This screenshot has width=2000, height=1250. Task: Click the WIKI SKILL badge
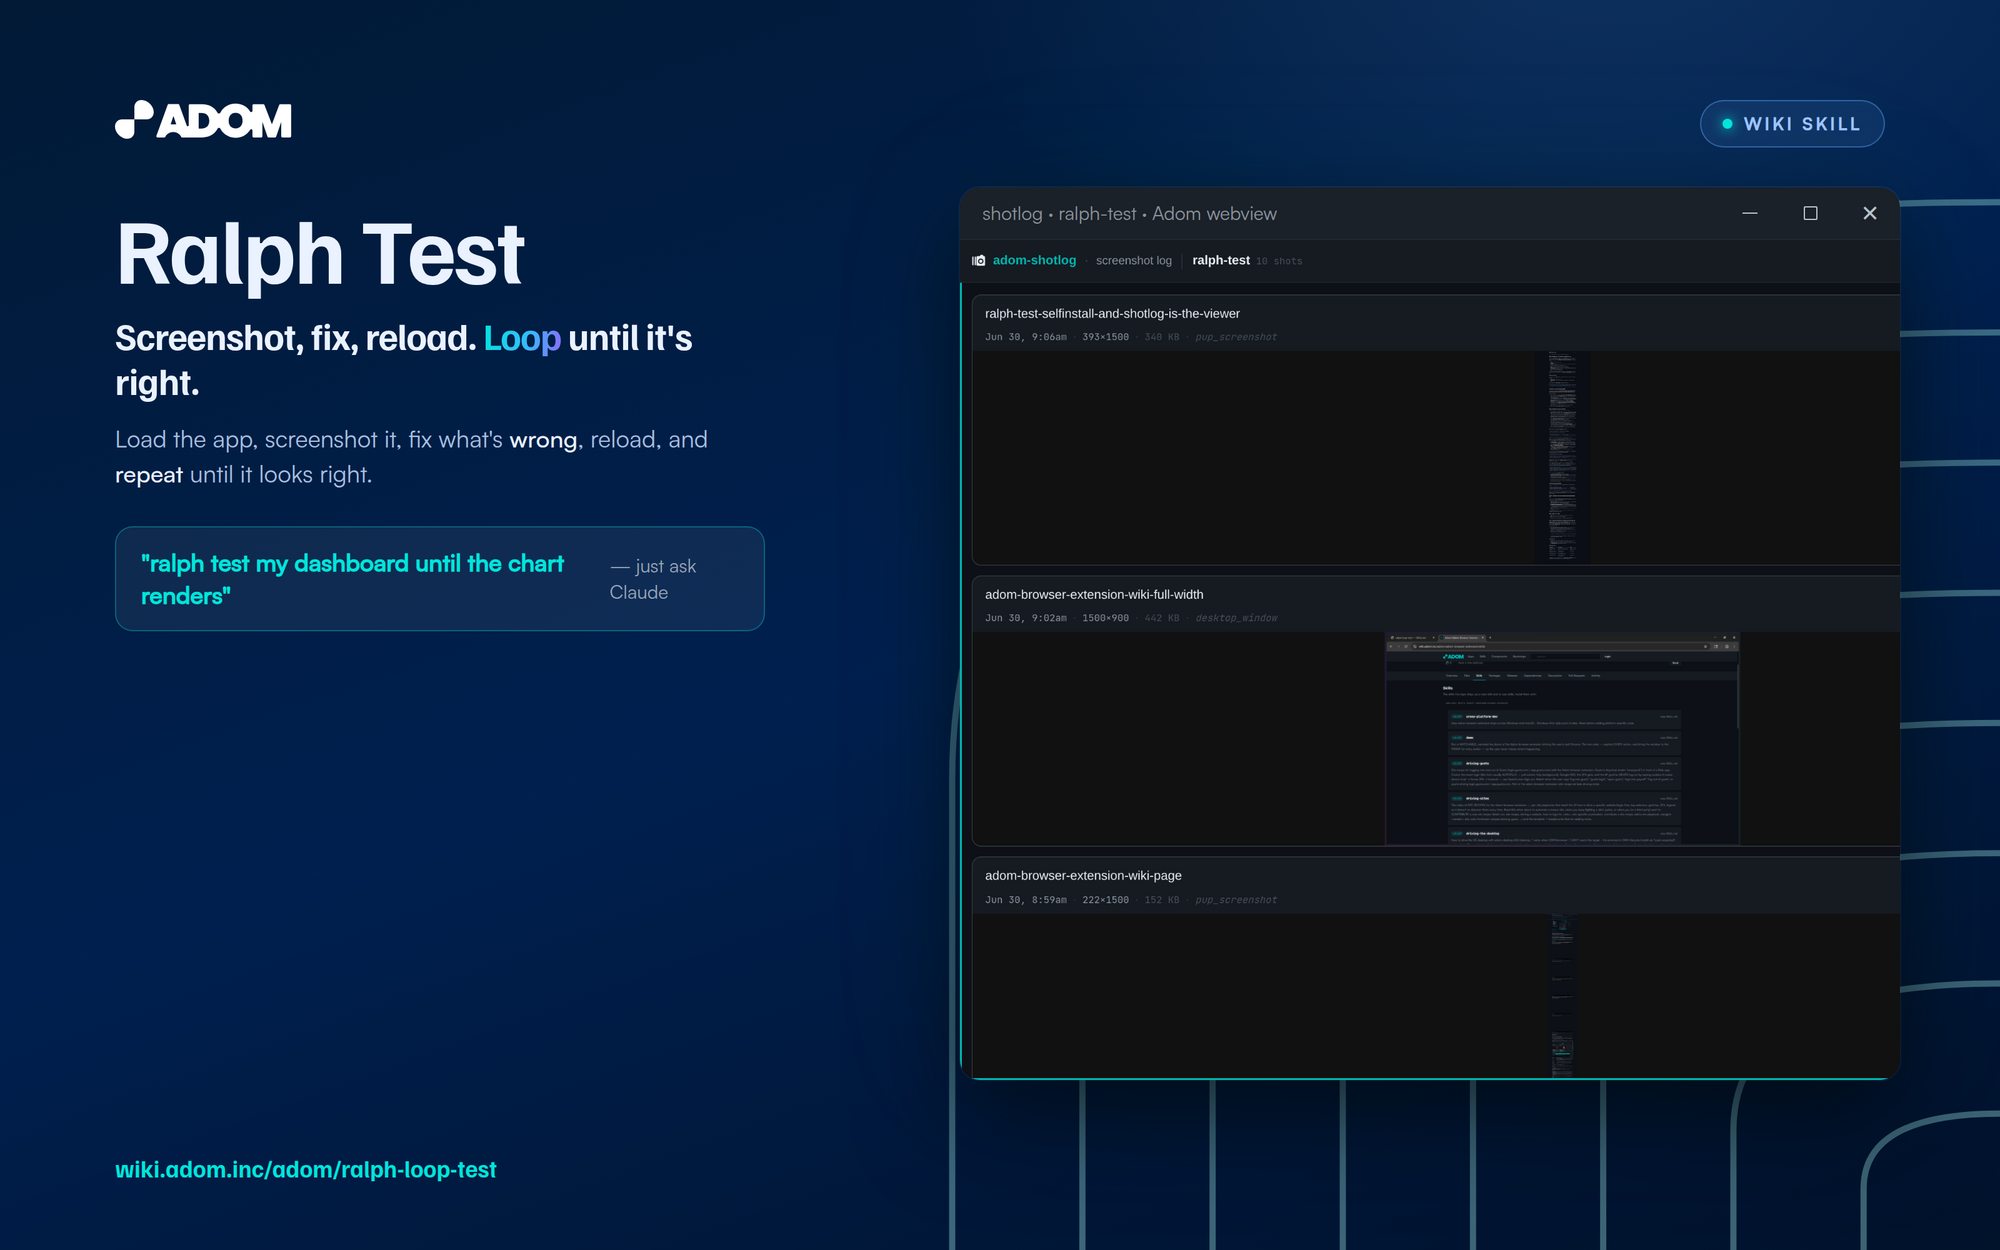click(1792, 124)
